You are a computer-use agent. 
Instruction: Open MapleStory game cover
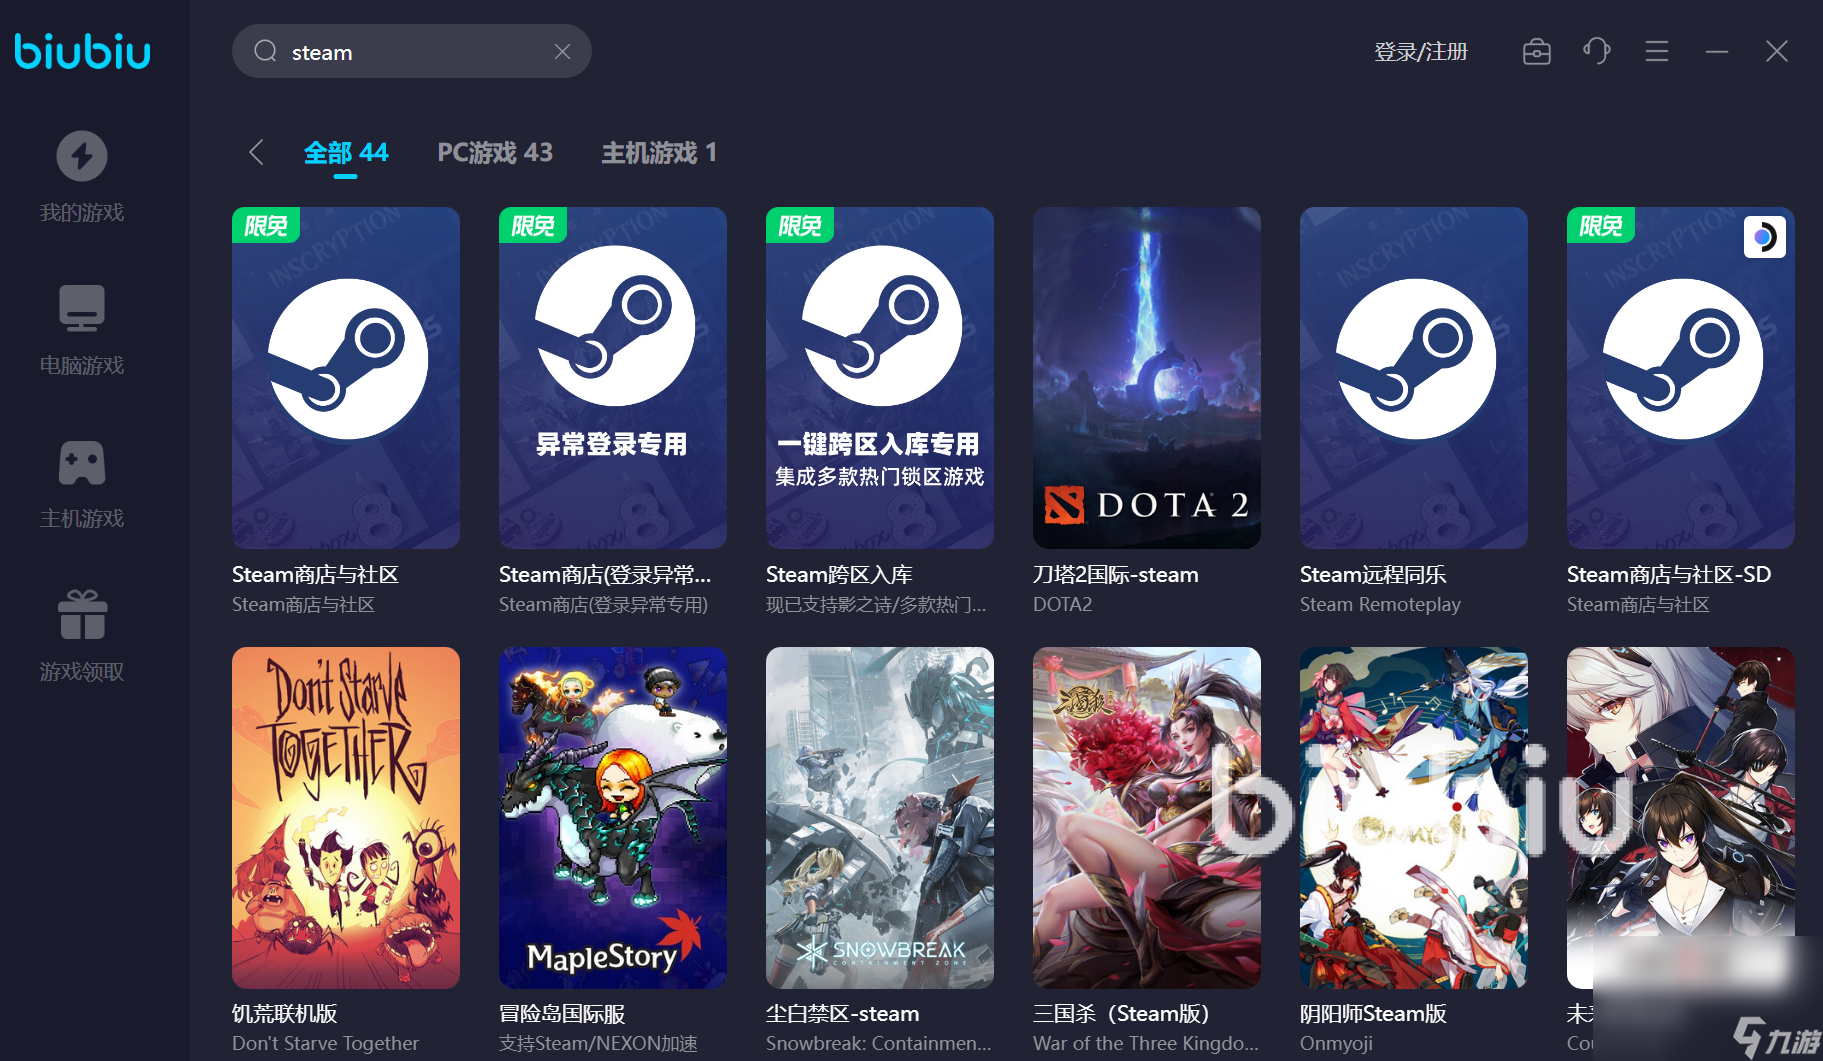[x=613, y=818]
